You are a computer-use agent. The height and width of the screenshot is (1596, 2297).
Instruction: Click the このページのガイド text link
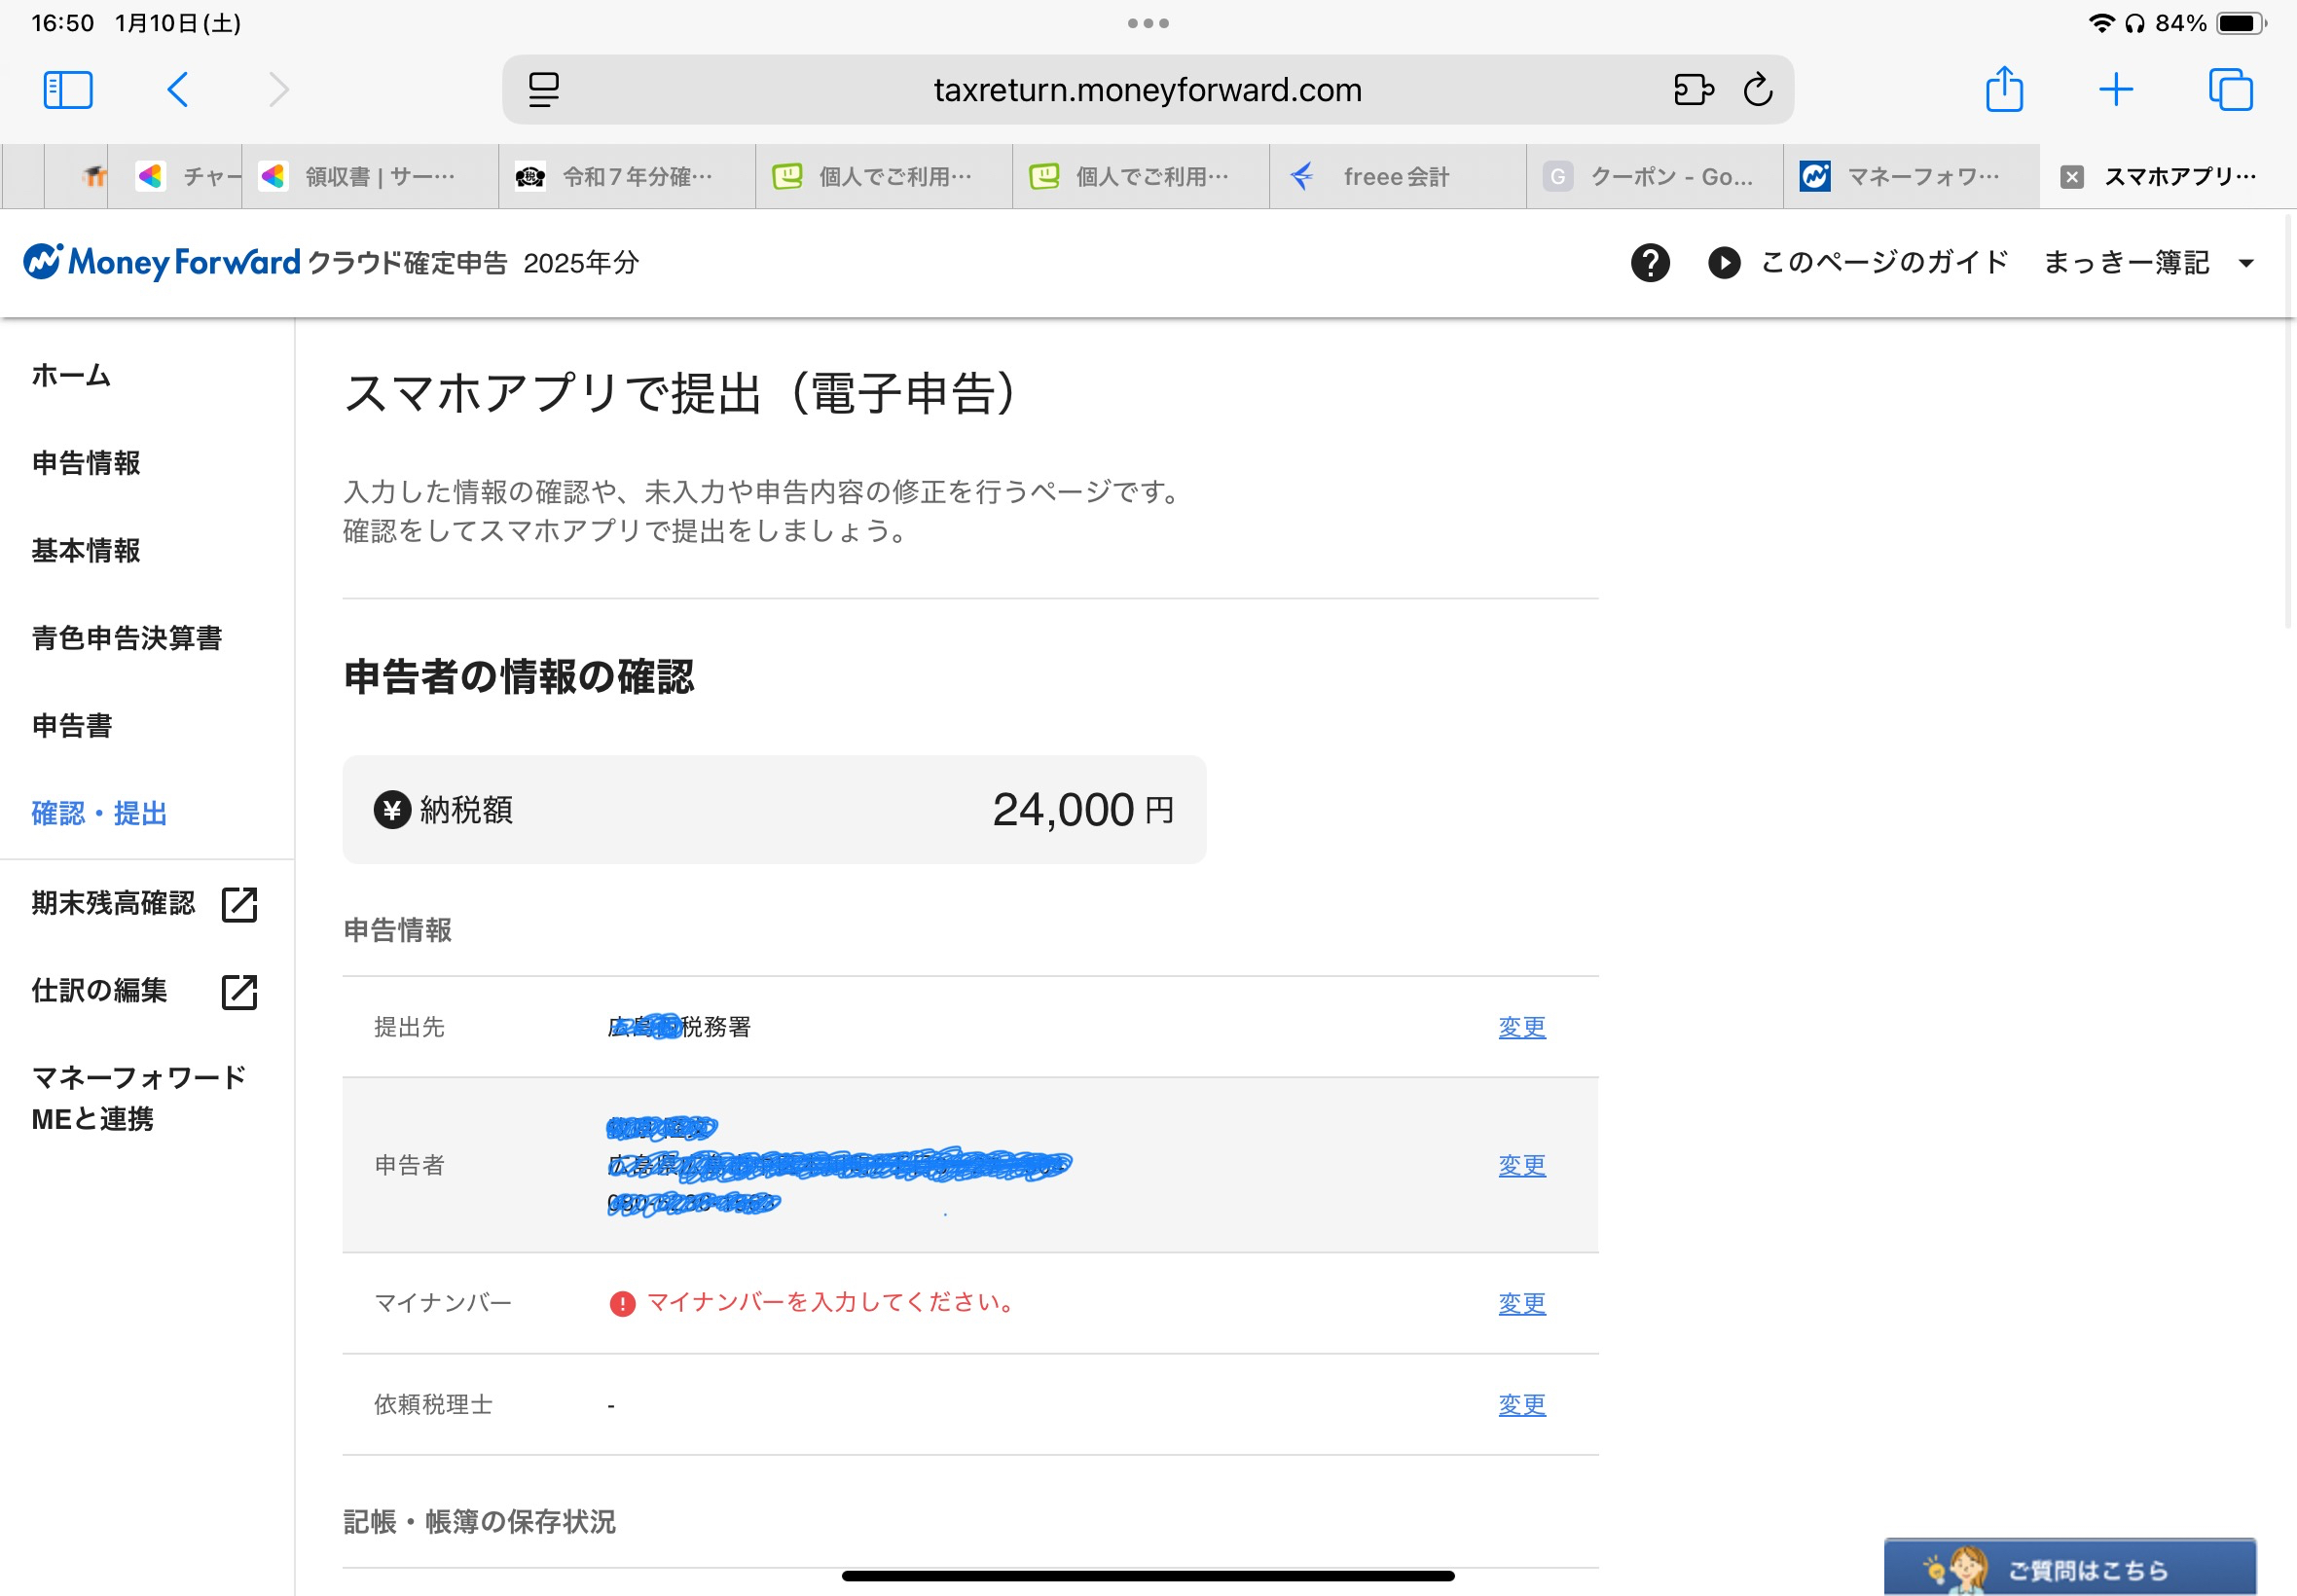tap(1884, 262)
